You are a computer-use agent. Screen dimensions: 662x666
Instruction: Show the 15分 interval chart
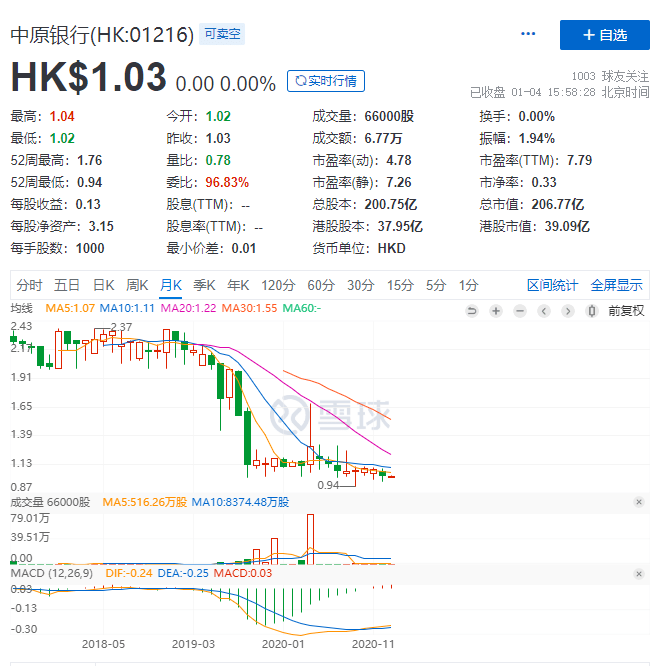click(400, 285)
